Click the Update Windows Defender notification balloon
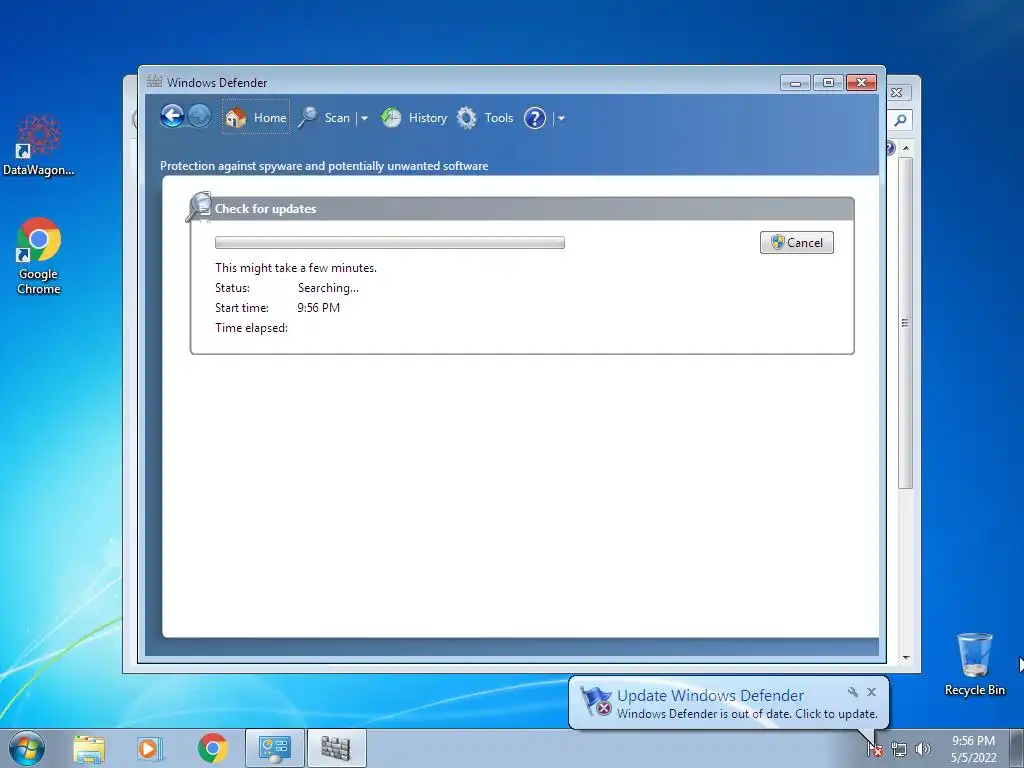The height and width of the screenshot is (768, 1024). tap(728, 703)
